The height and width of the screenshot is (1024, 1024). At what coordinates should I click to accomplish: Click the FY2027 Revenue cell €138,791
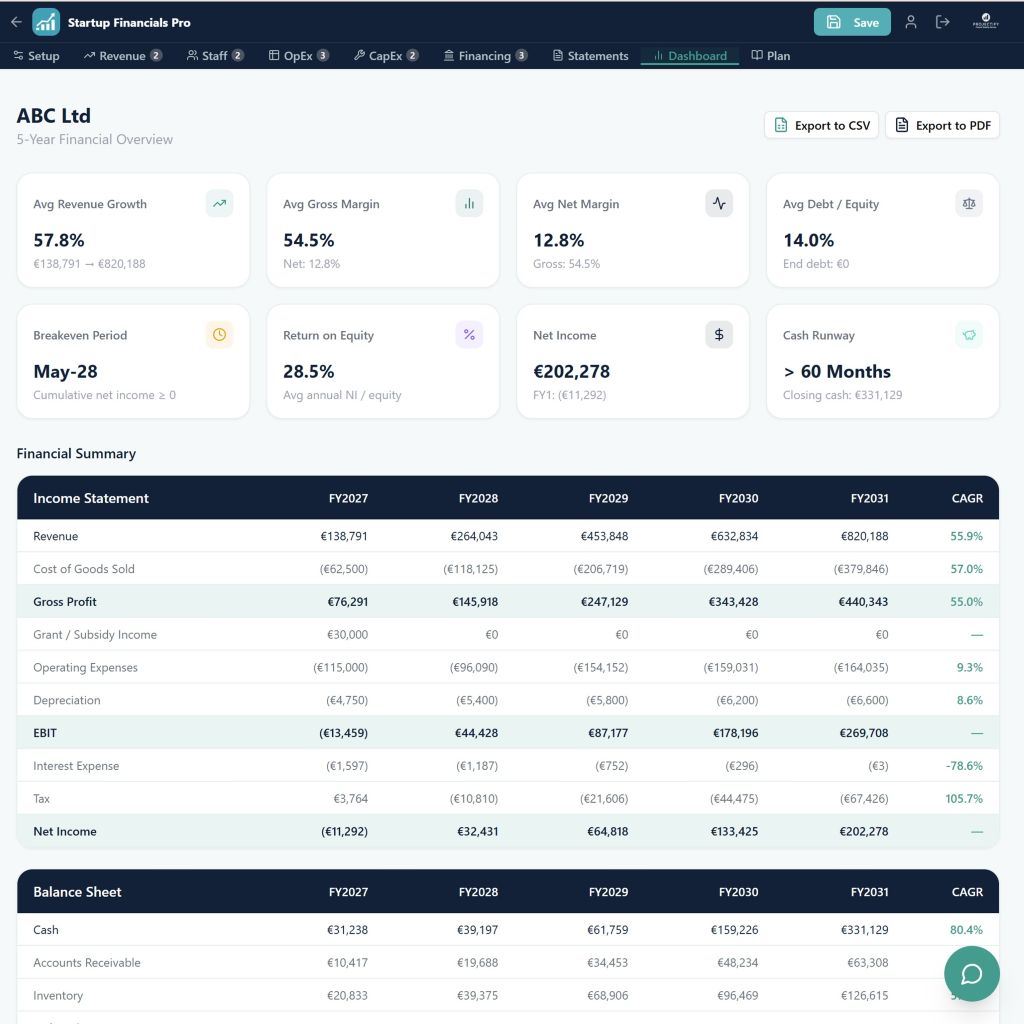(344, 536)
